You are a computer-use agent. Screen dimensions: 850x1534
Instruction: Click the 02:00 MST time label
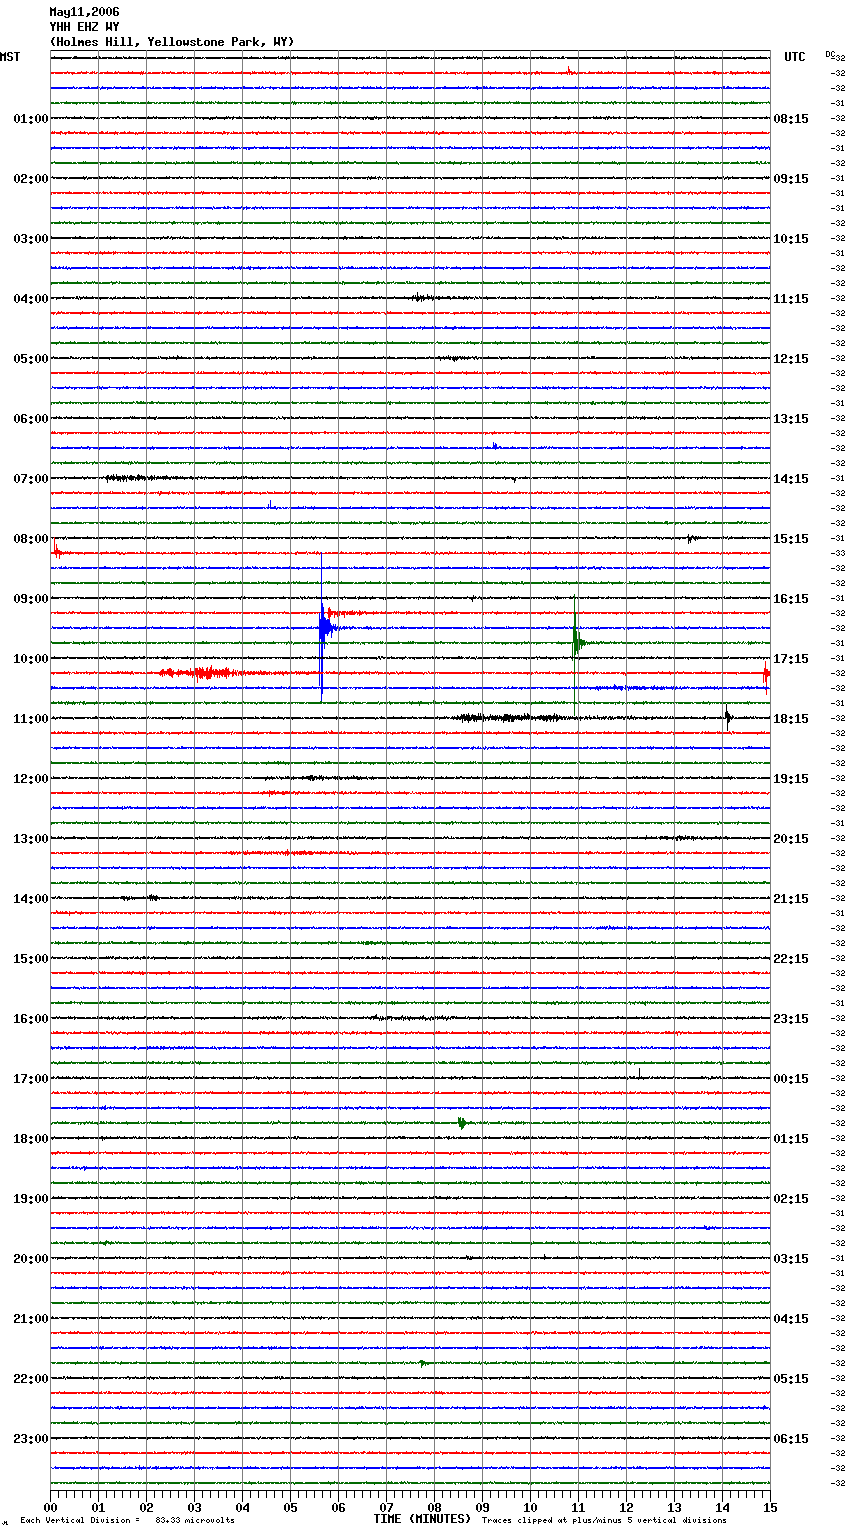tap(31, 179)
